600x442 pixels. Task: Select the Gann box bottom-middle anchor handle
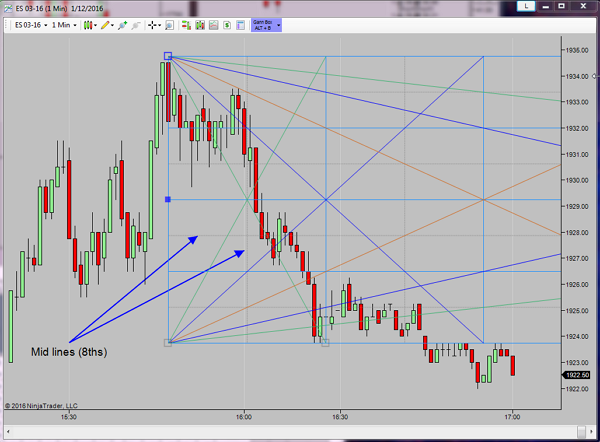(x=325, y=343)
